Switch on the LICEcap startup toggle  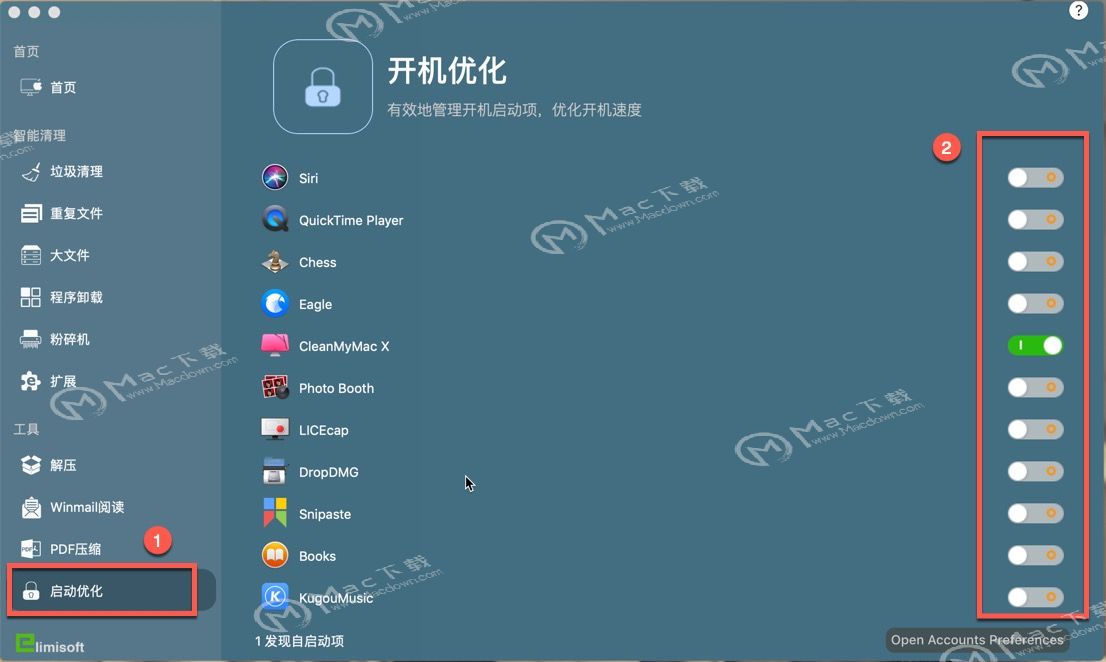(x=1035, y=429)
